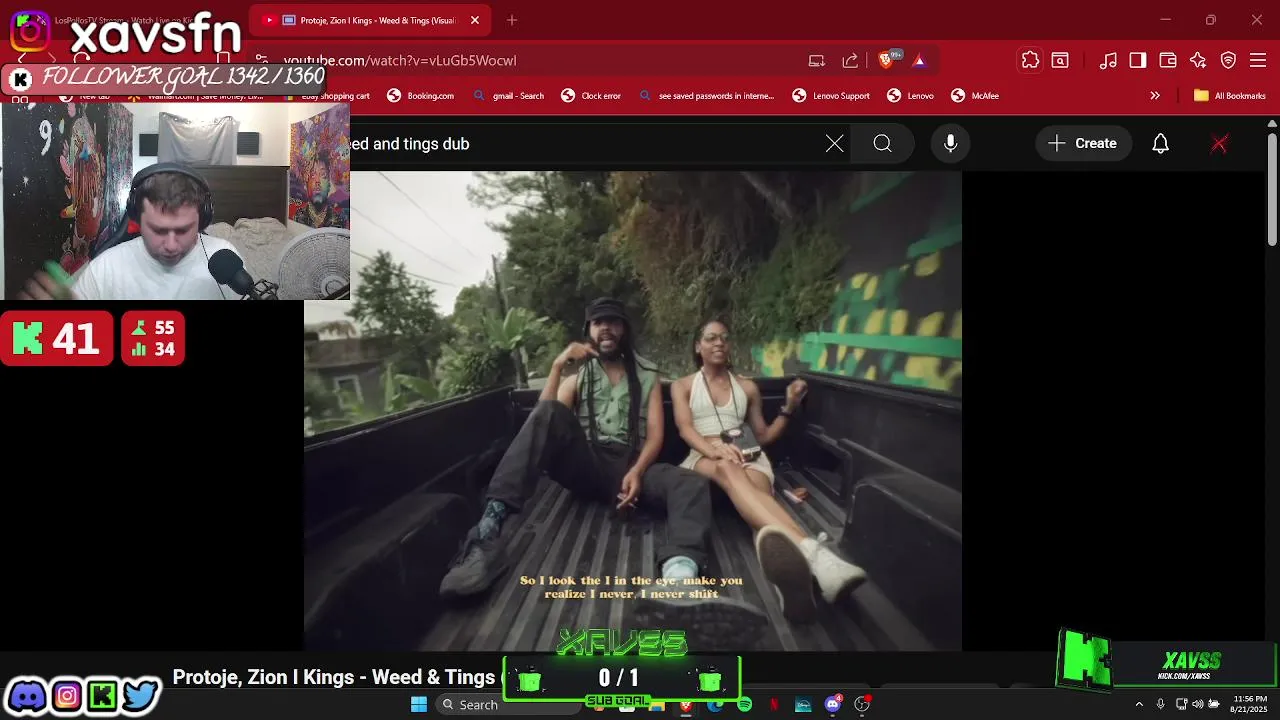The image size is (1280, 720).
Task: Start YouTube voice search microphone
Action: click(x=951, y=144)
